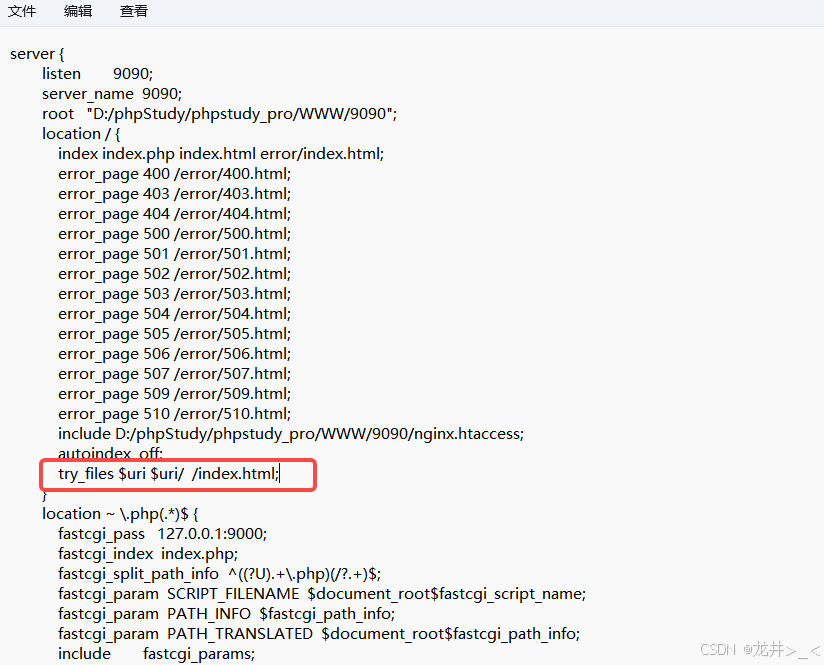Click the error_page 404 line
Viewport: 824px width, 665px height.
(174, 213)
